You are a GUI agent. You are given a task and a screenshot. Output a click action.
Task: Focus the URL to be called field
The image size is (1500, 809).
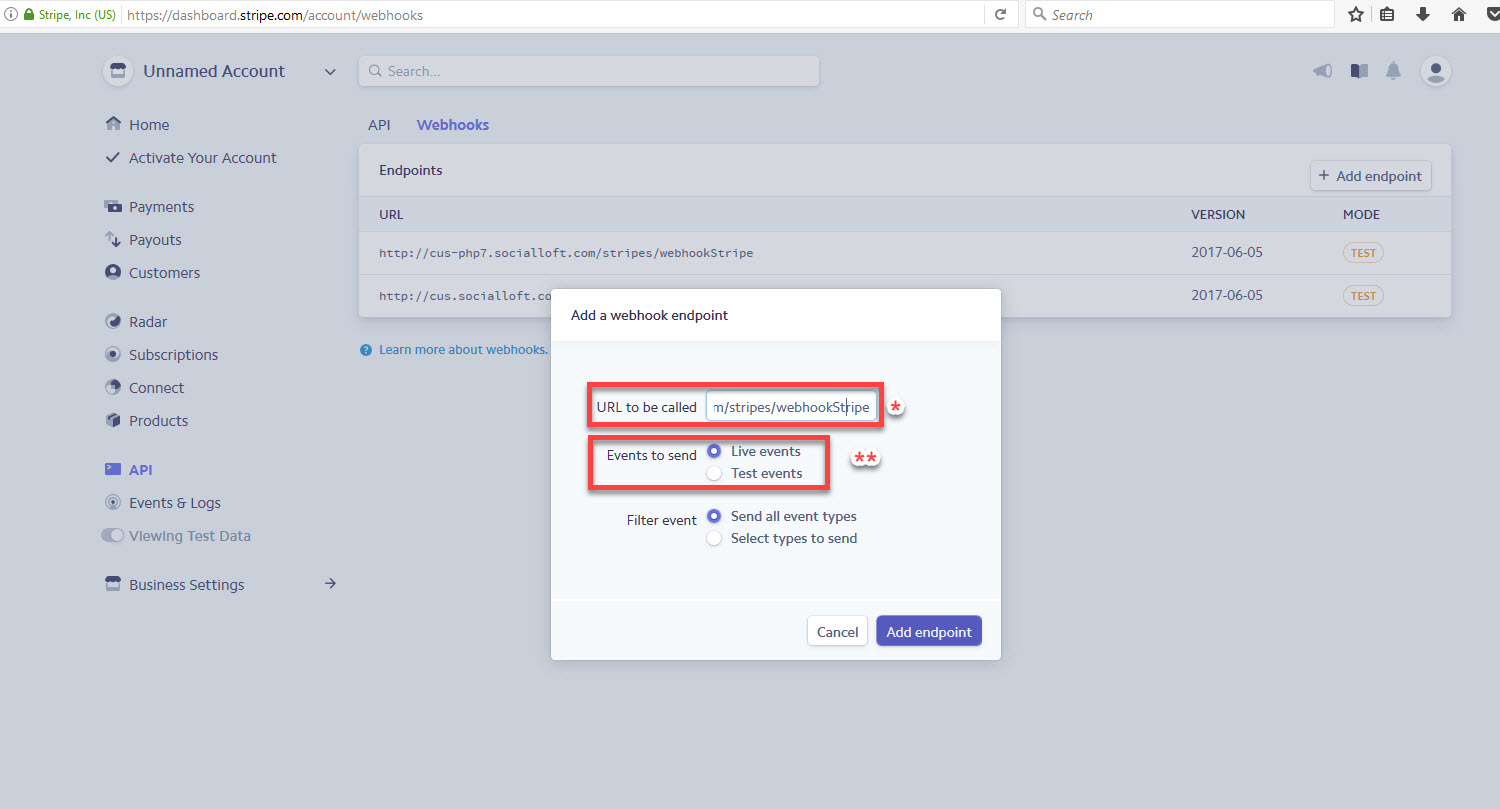791,407
